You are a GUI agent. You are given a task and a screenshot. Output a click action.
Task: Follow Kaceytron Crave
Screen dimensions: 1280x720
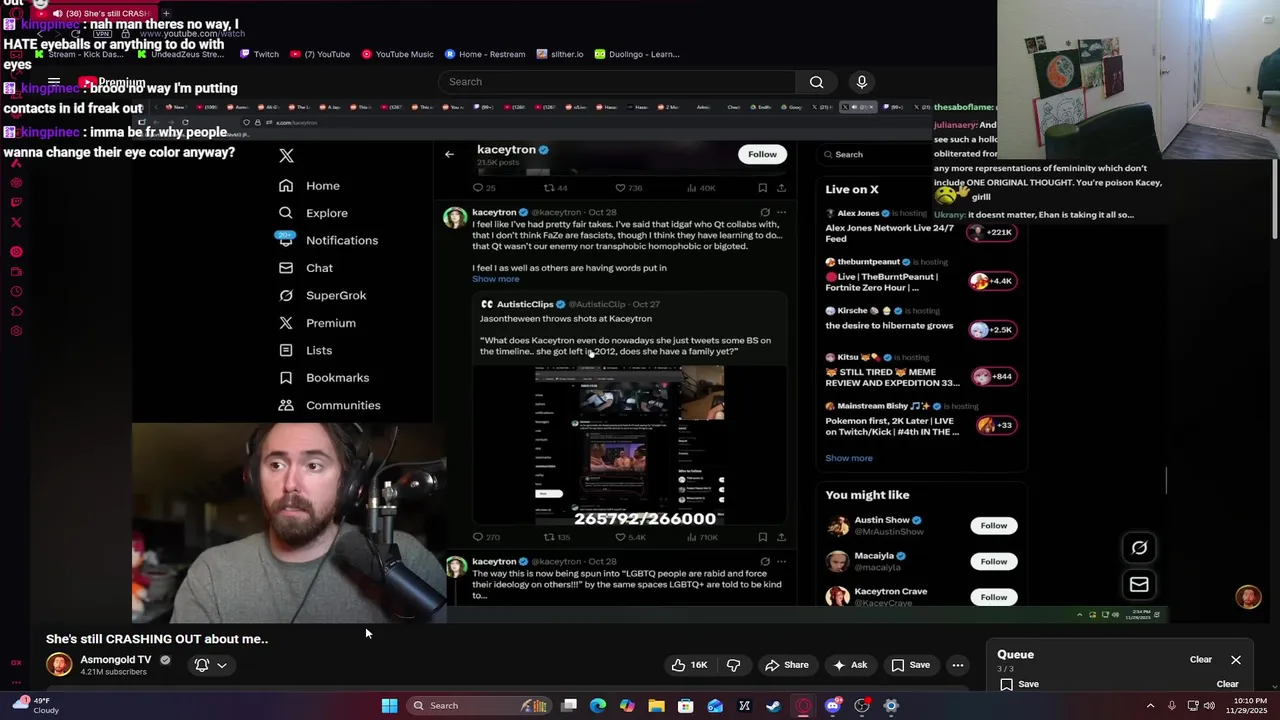pyautogui.click(x=993, y=597)
